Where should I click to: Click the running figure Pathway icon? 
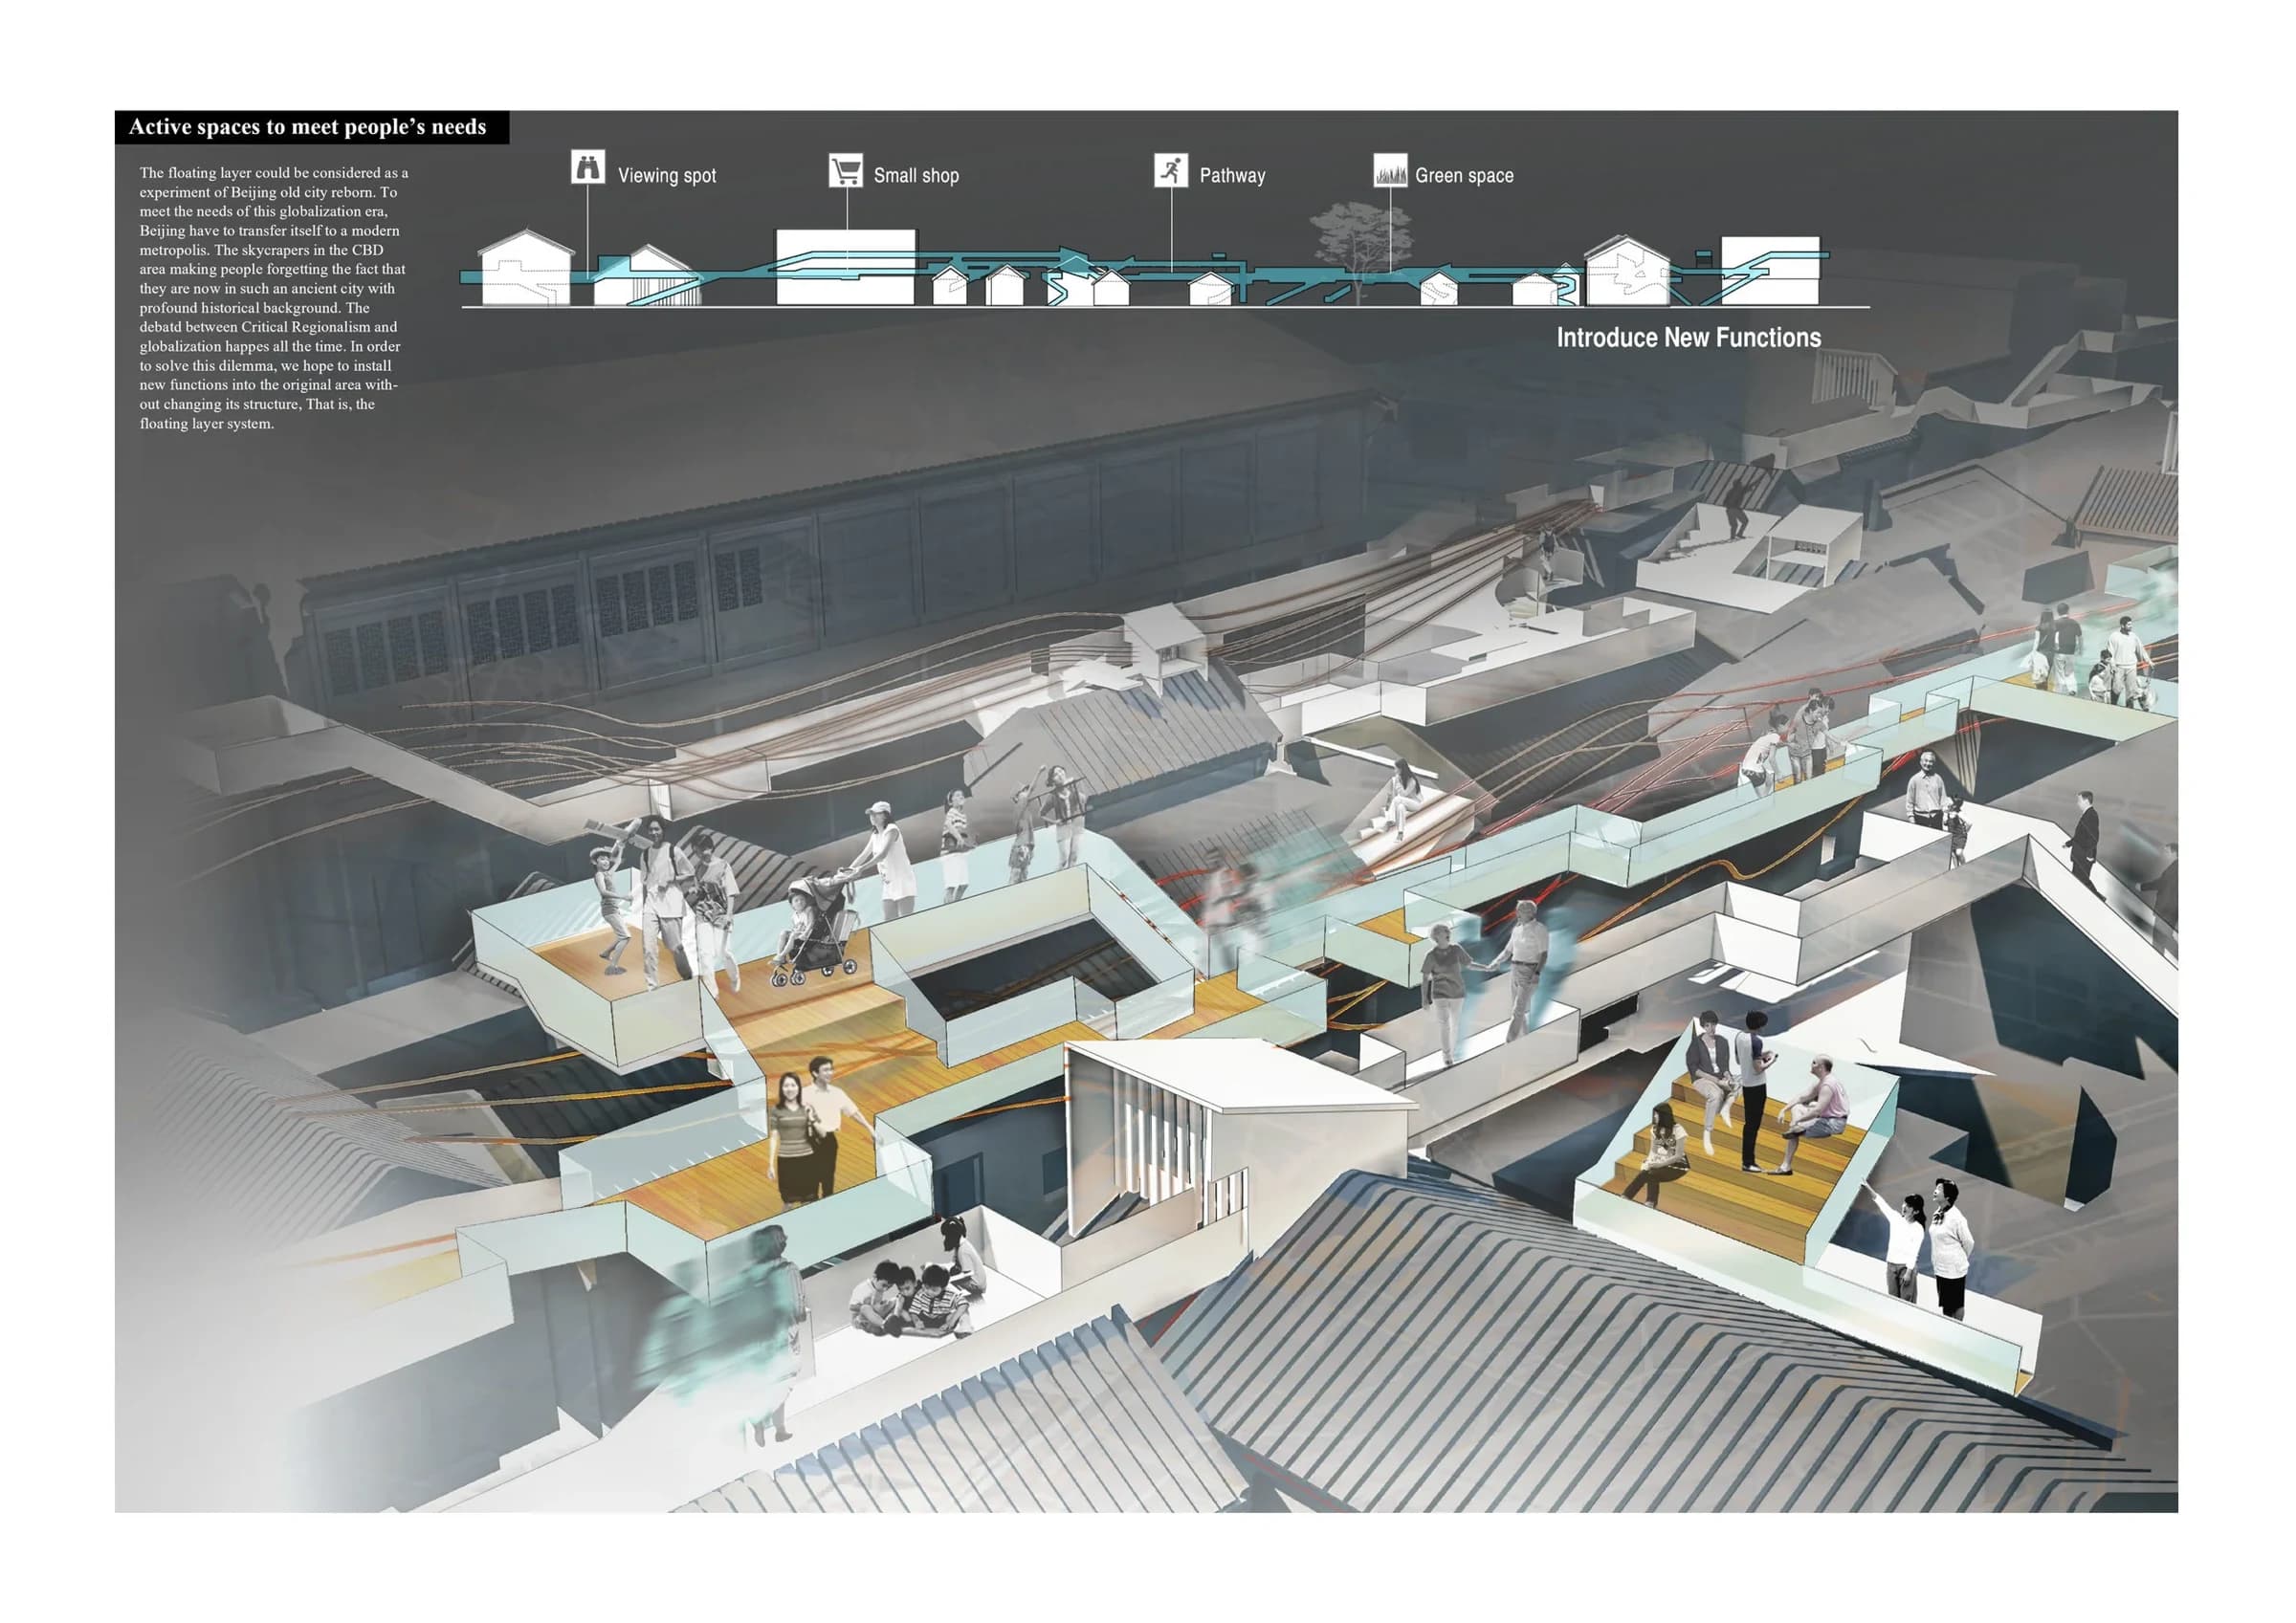point(1170,170)
